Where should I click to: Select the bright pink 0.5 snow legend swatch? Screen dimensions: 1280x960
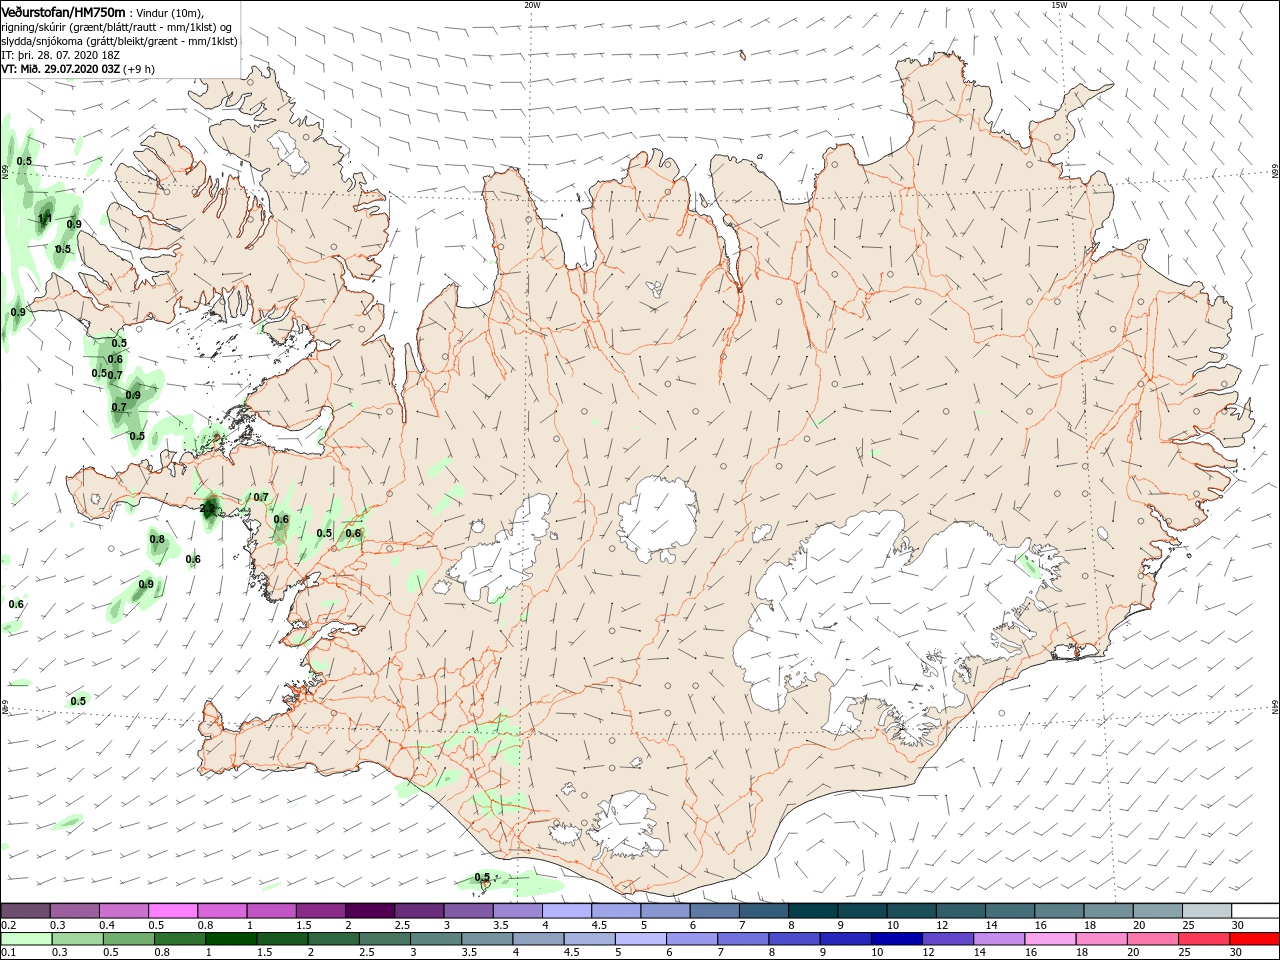173,910
